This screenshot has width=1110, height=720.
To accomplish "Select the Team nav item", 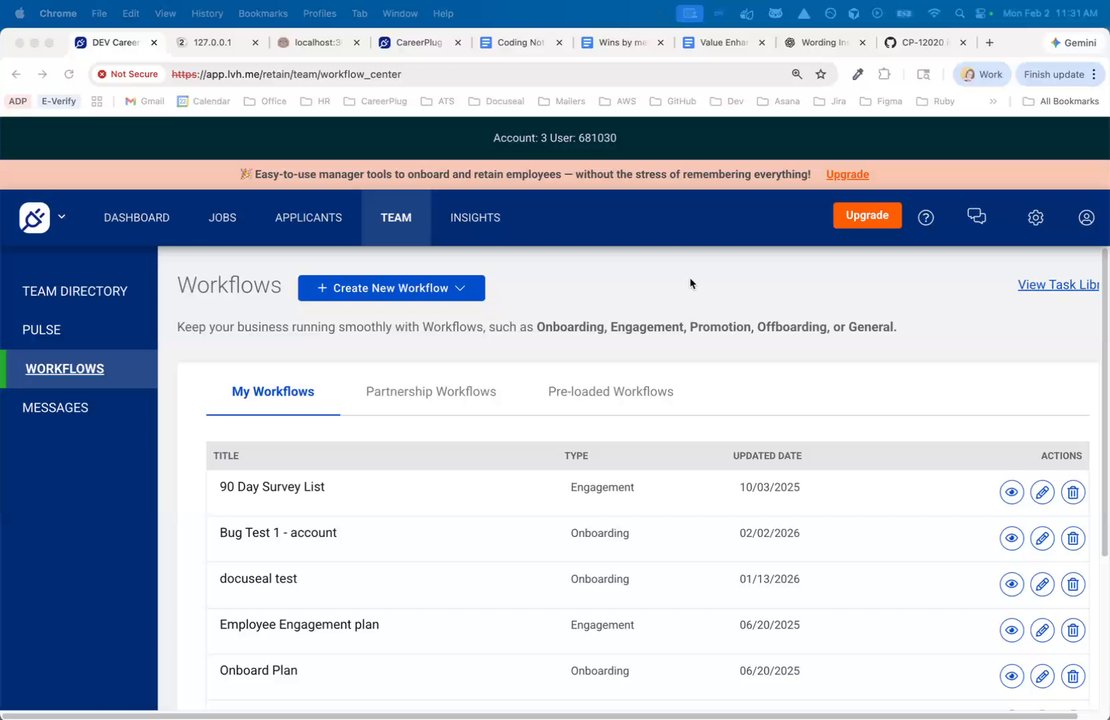I will [396, 217].
